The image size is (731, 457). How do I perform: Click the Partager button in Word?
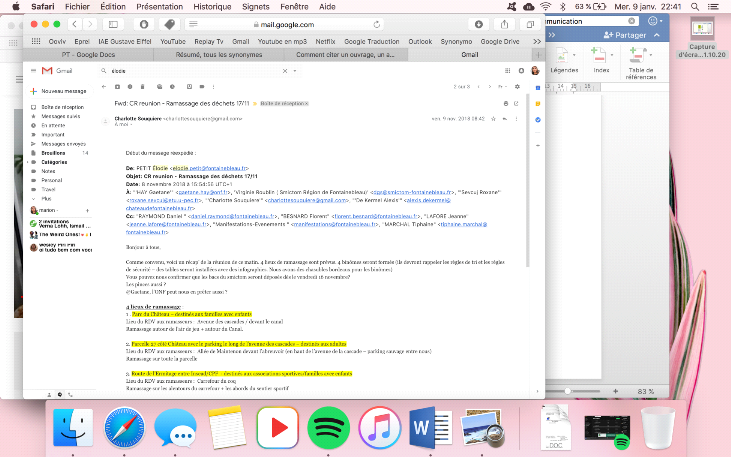(x=624, y=34)
